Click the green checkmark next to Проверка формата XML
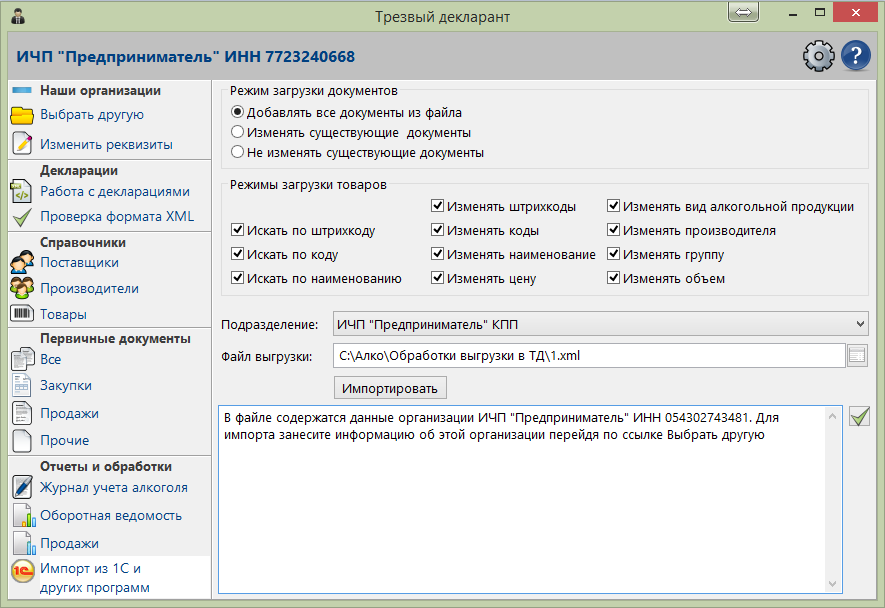 pos(22,217)
